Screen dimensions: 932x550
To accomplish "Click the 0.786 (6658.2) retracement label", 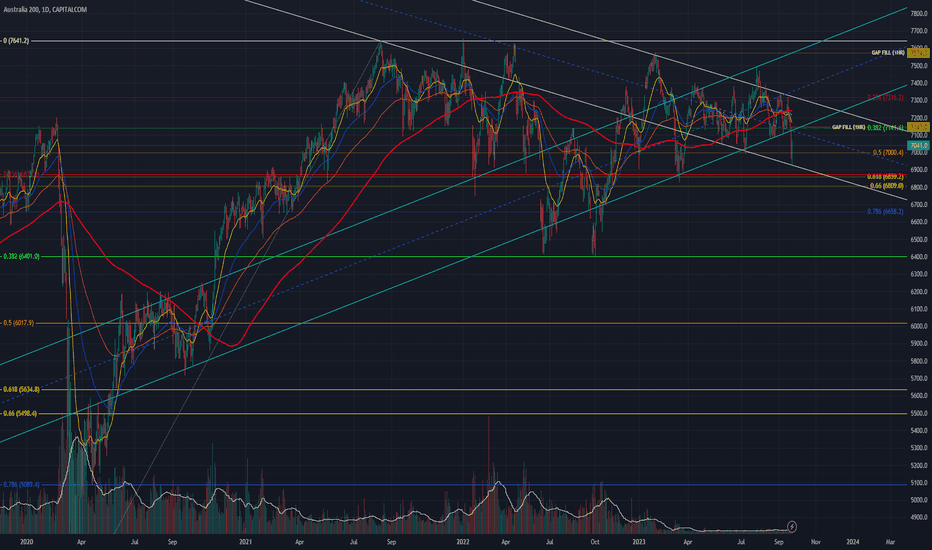I will pos(885,212).
